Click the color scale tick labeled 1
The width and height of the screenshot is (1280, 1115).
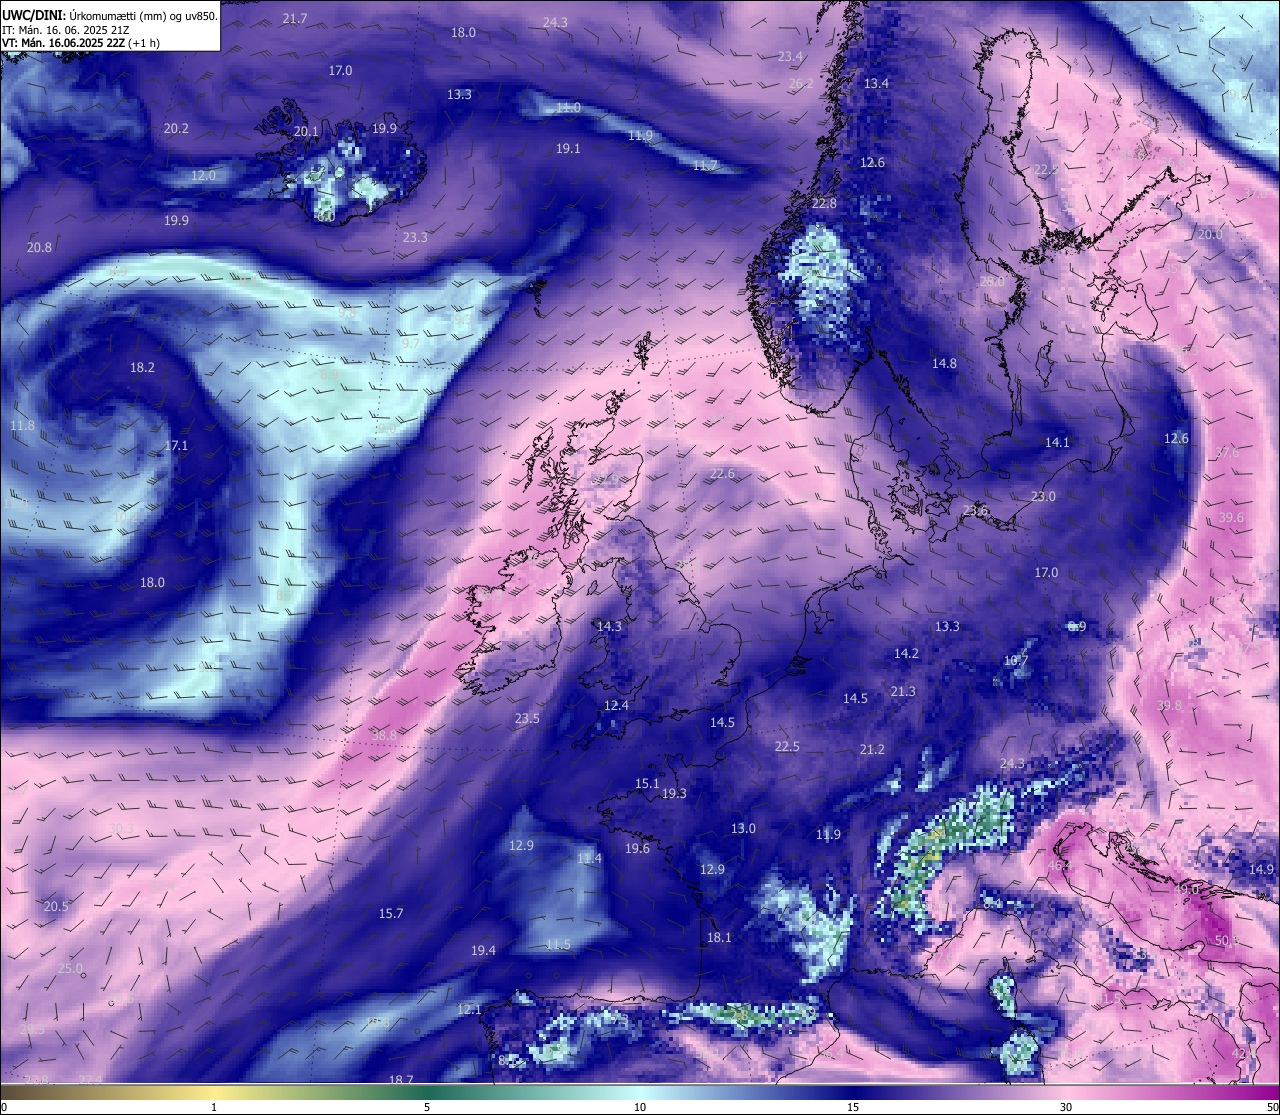tap(214, 1107)
